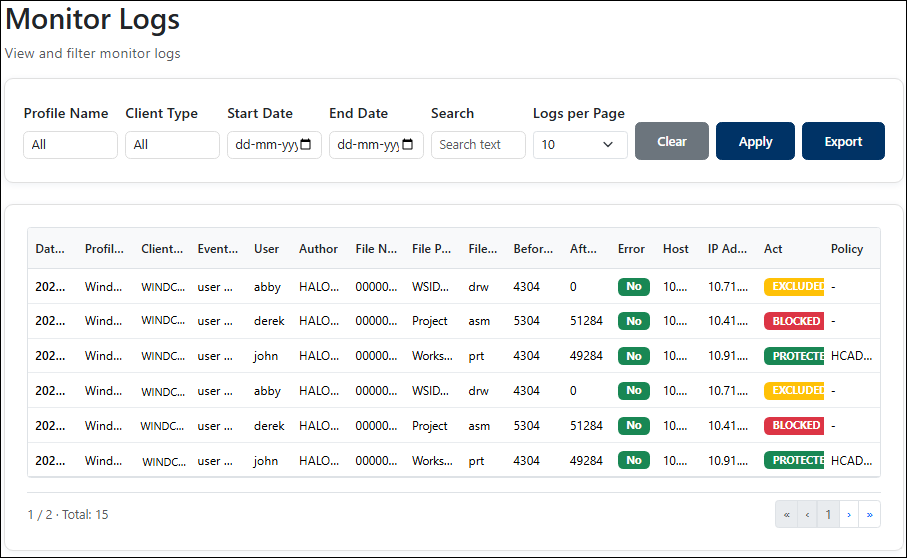907x558 pixels.
Task: Click 10.71... IP address in first row
Action: click(x=728, y=286)
